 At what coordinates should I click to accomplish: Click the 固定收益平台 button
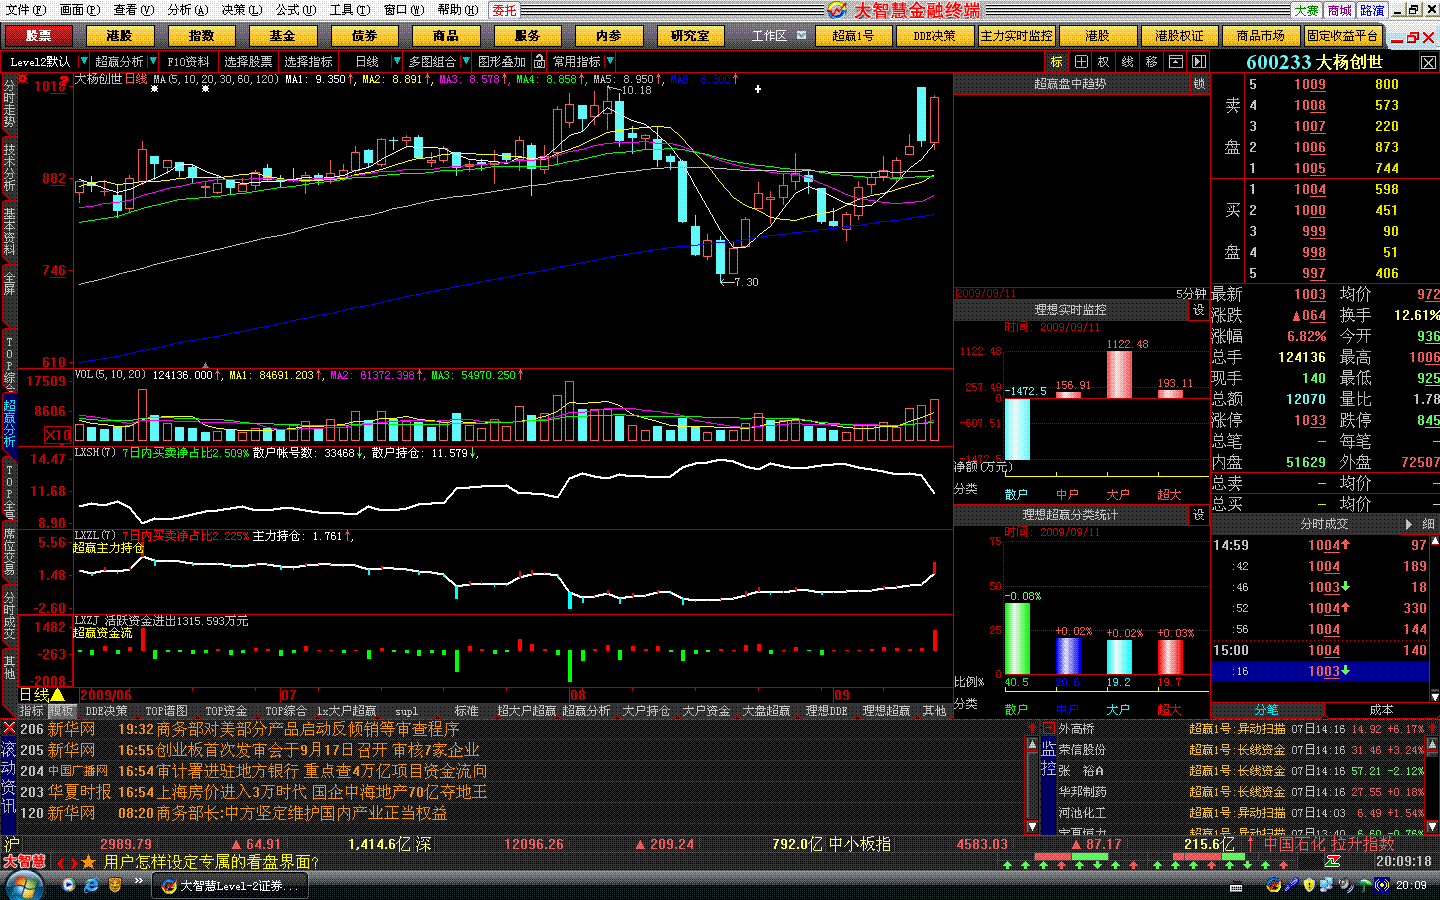(x=1343, y=36)
